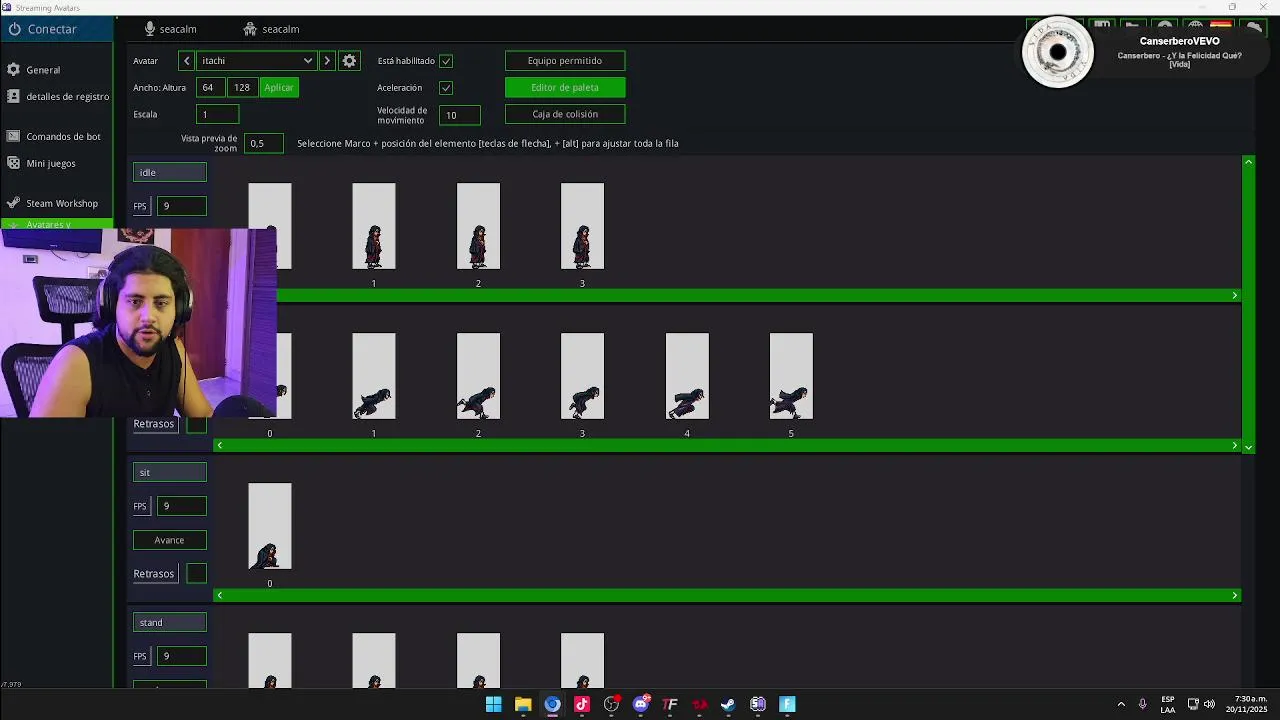Click the microphone seacalm account icon
The image size is (1280, 720).
[x=150, y=29]
